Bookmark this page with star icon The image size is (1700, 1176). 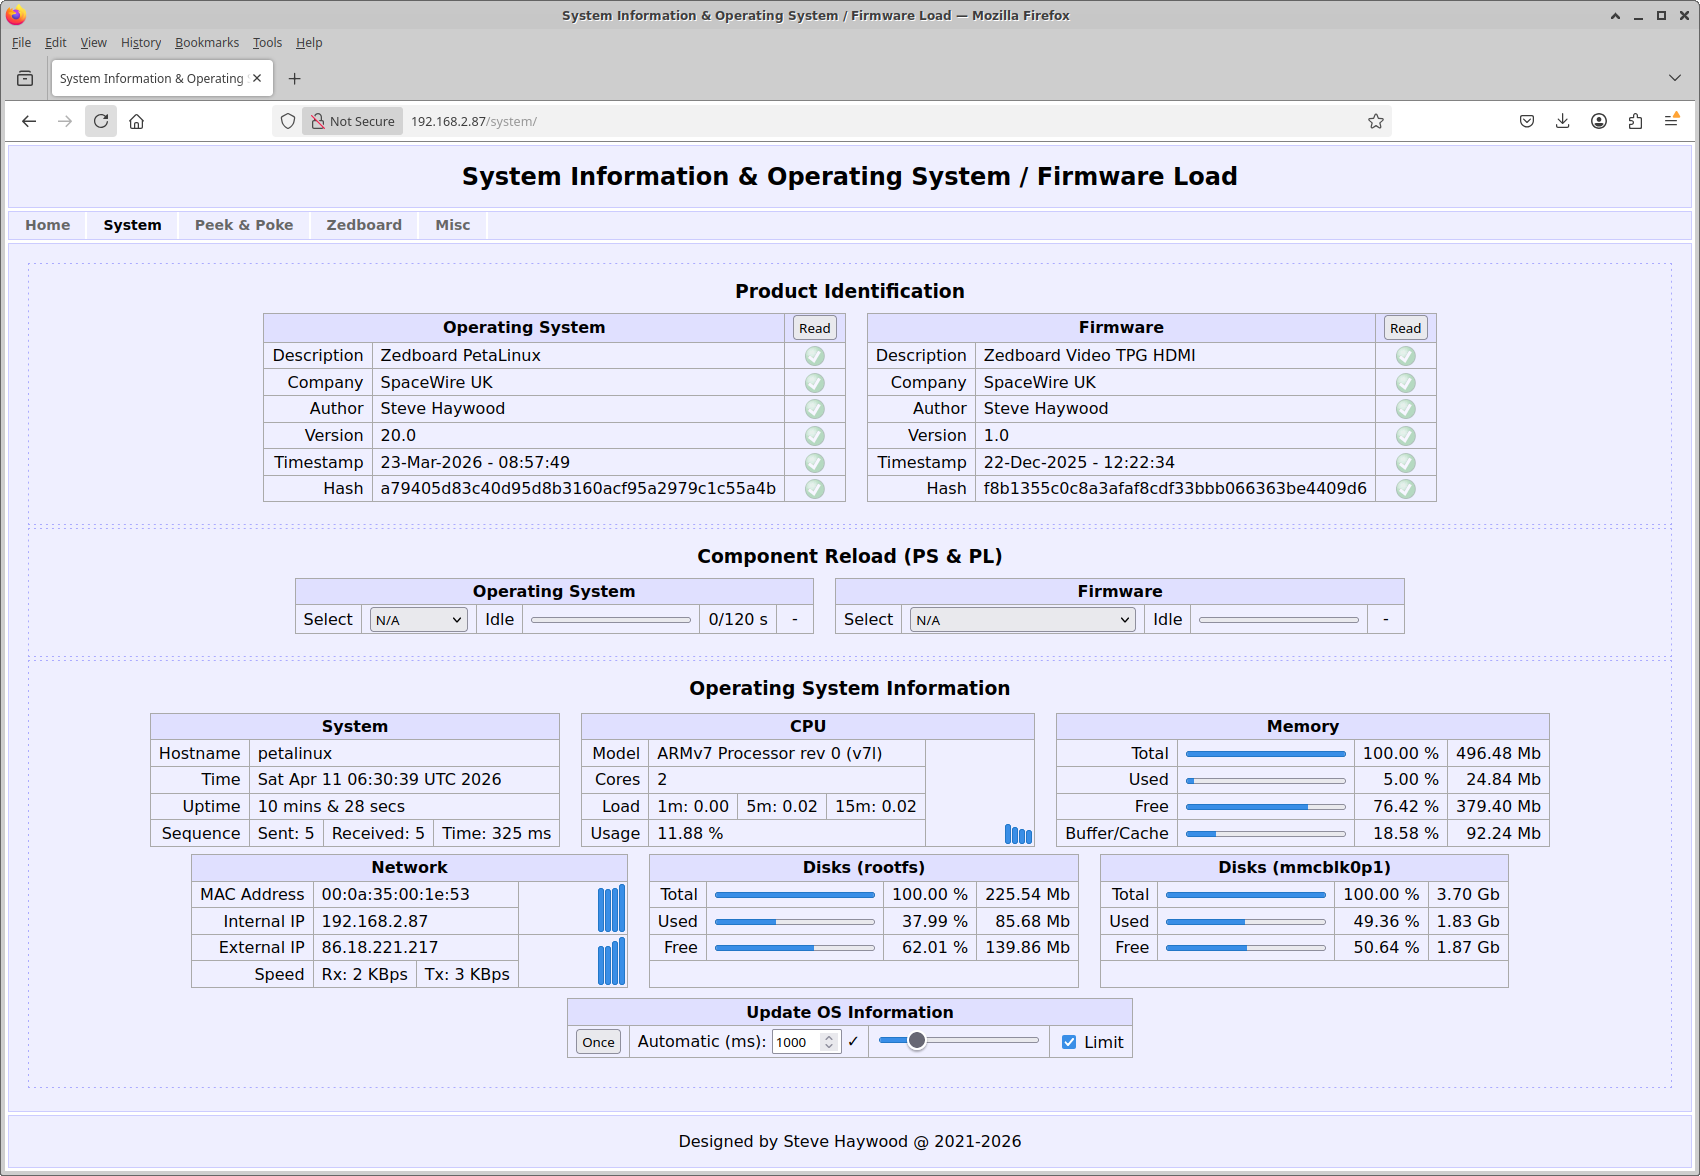pyautogui.click(x=1376, y=121)
